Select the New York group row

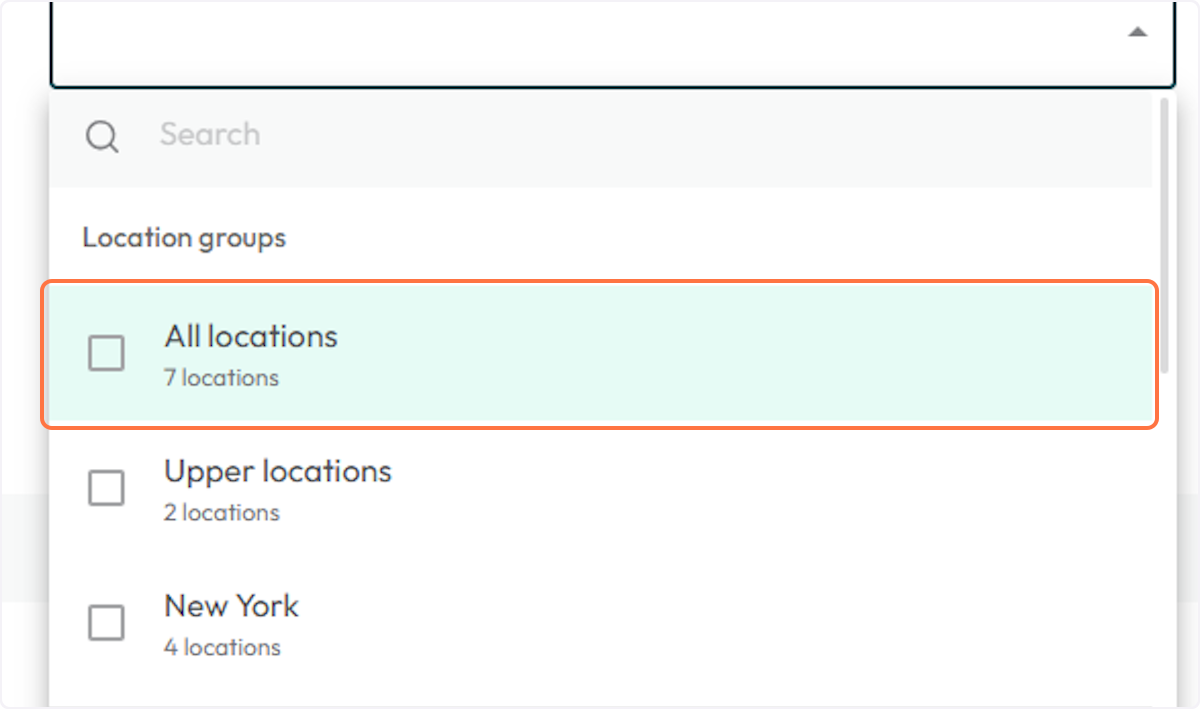coord(600,623)
